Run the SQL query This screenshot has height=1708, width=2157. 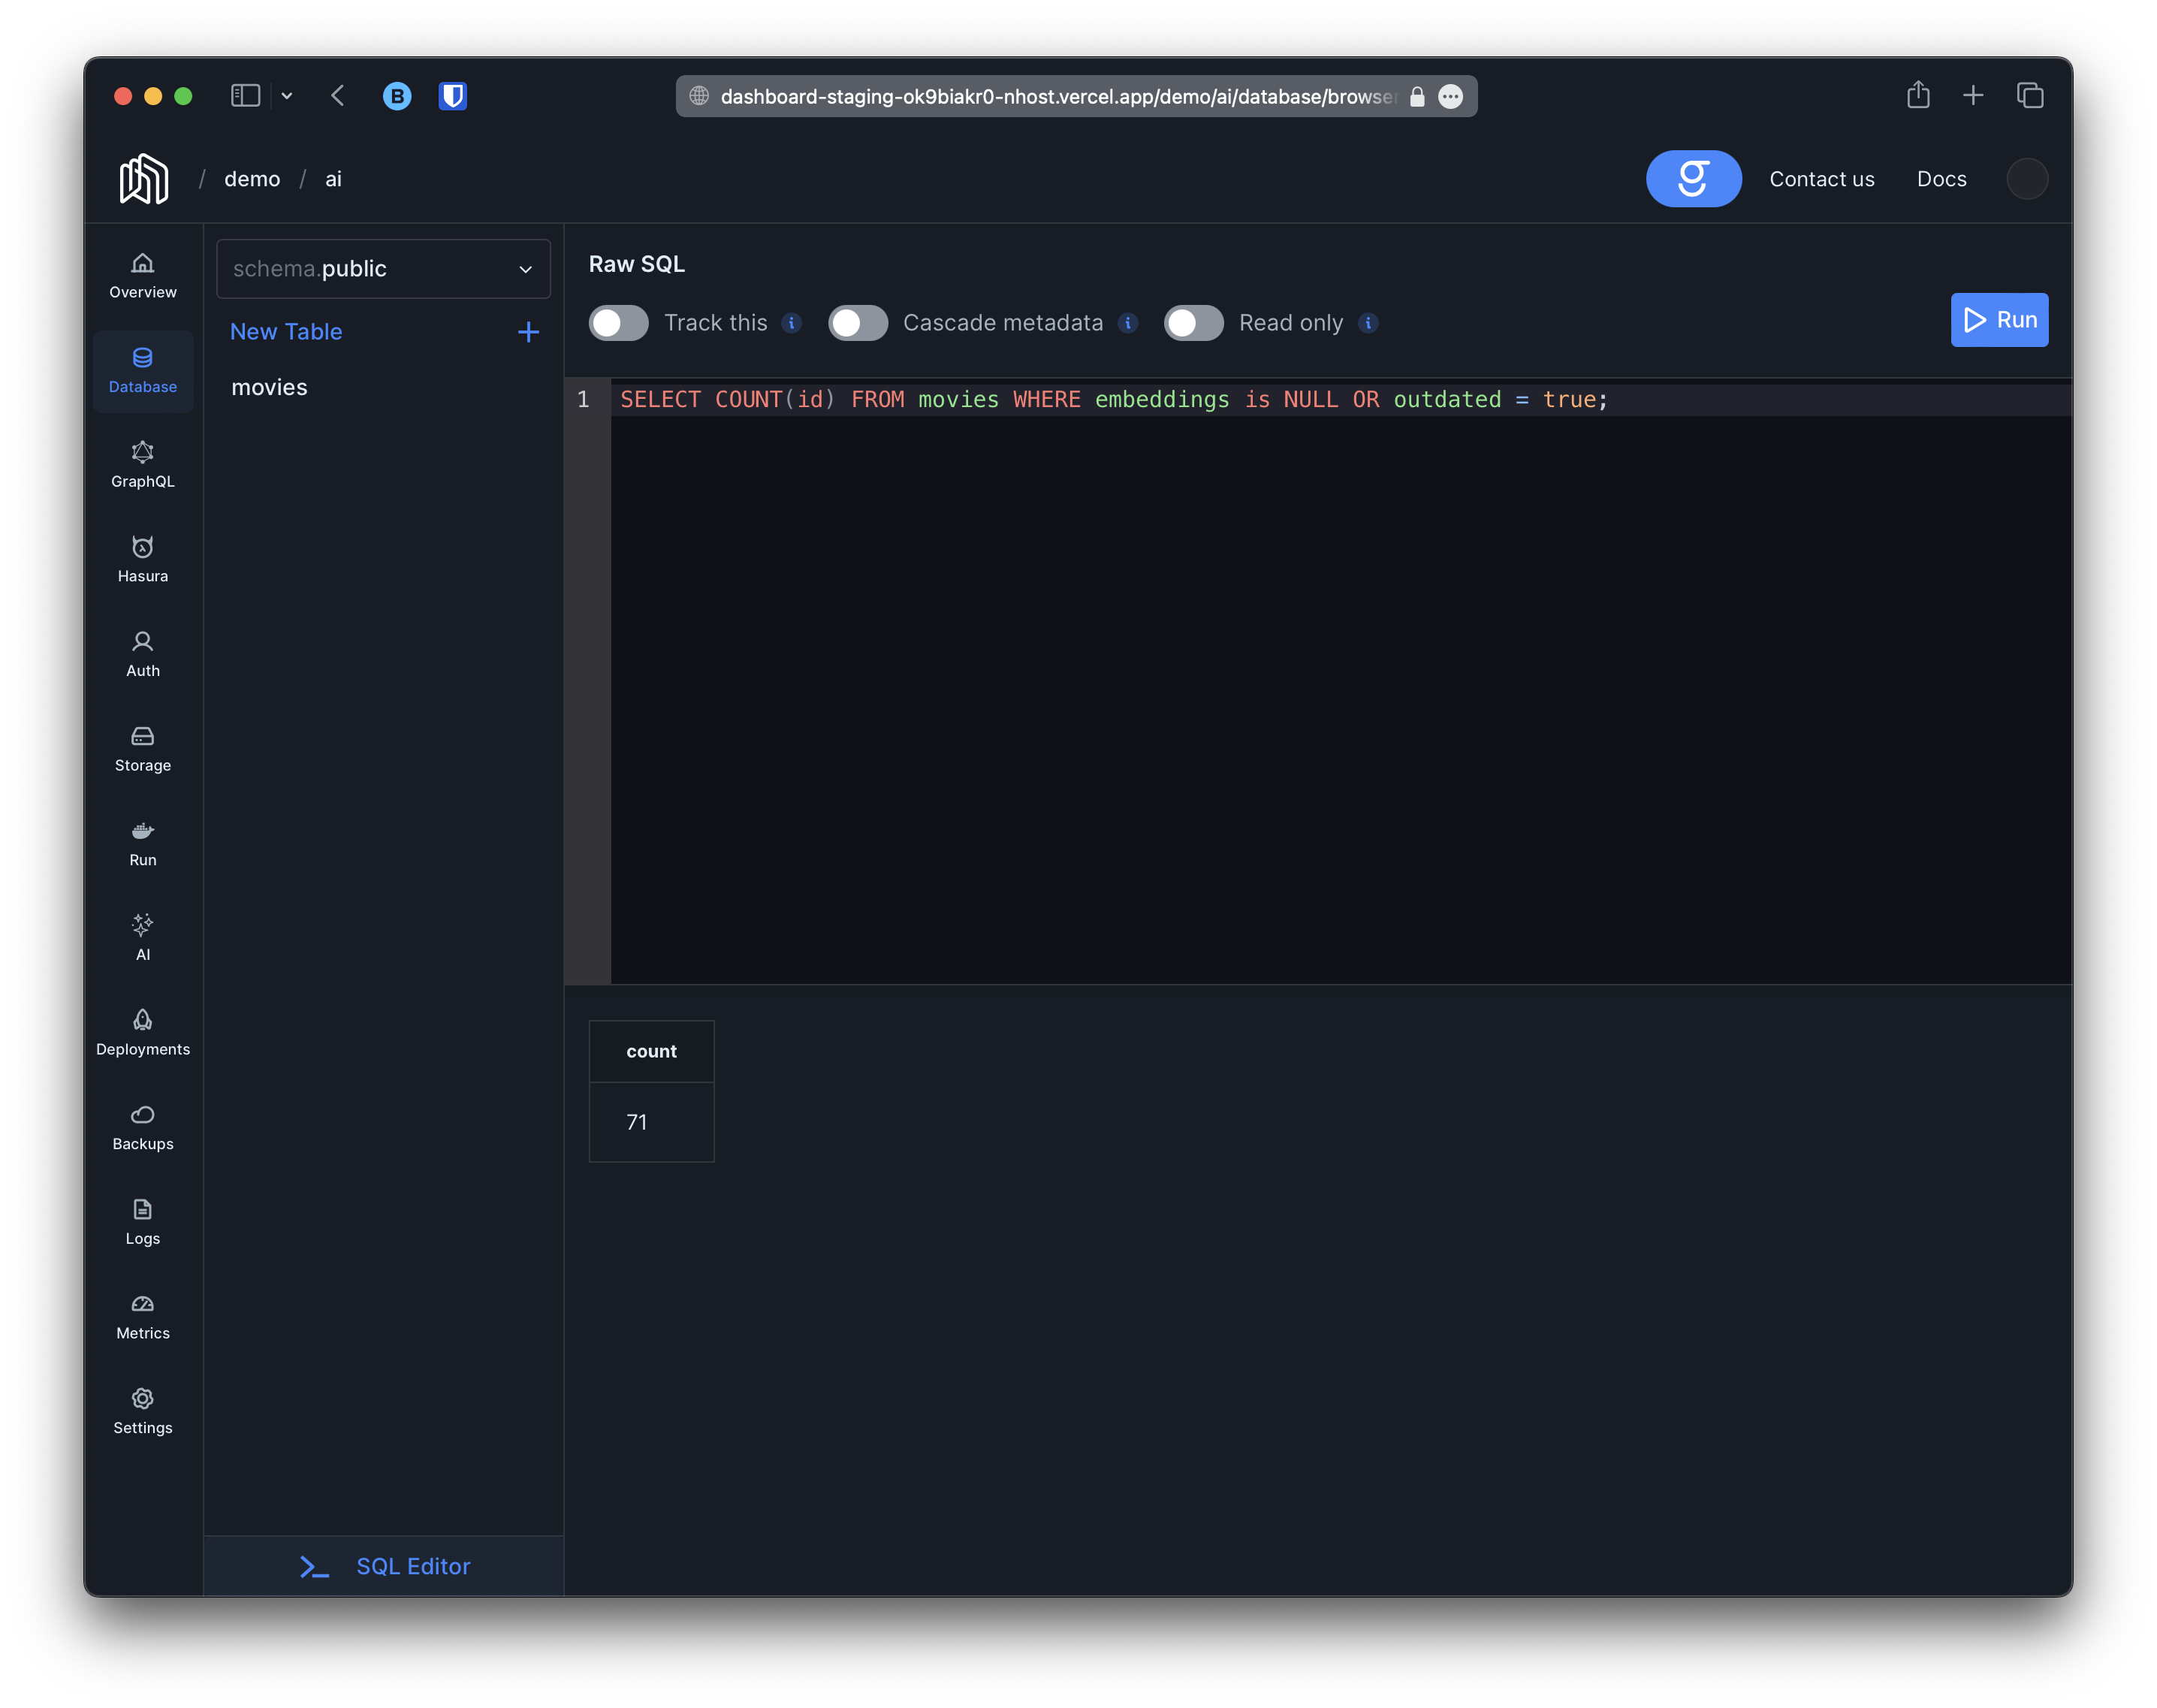pos(1998,320)
